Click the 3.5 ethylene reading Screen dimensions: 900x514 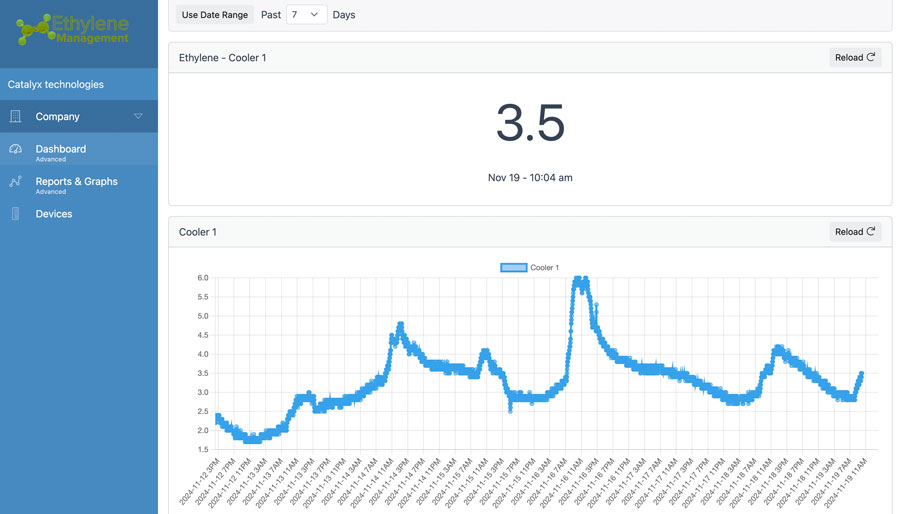530,123
